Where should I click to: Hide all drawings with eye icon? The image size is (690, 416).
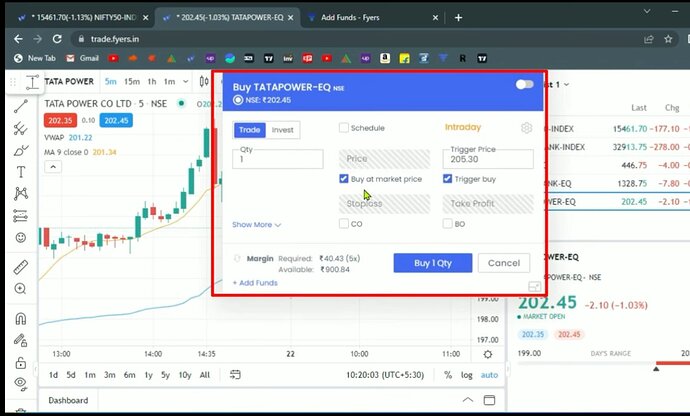click(21, 383)
